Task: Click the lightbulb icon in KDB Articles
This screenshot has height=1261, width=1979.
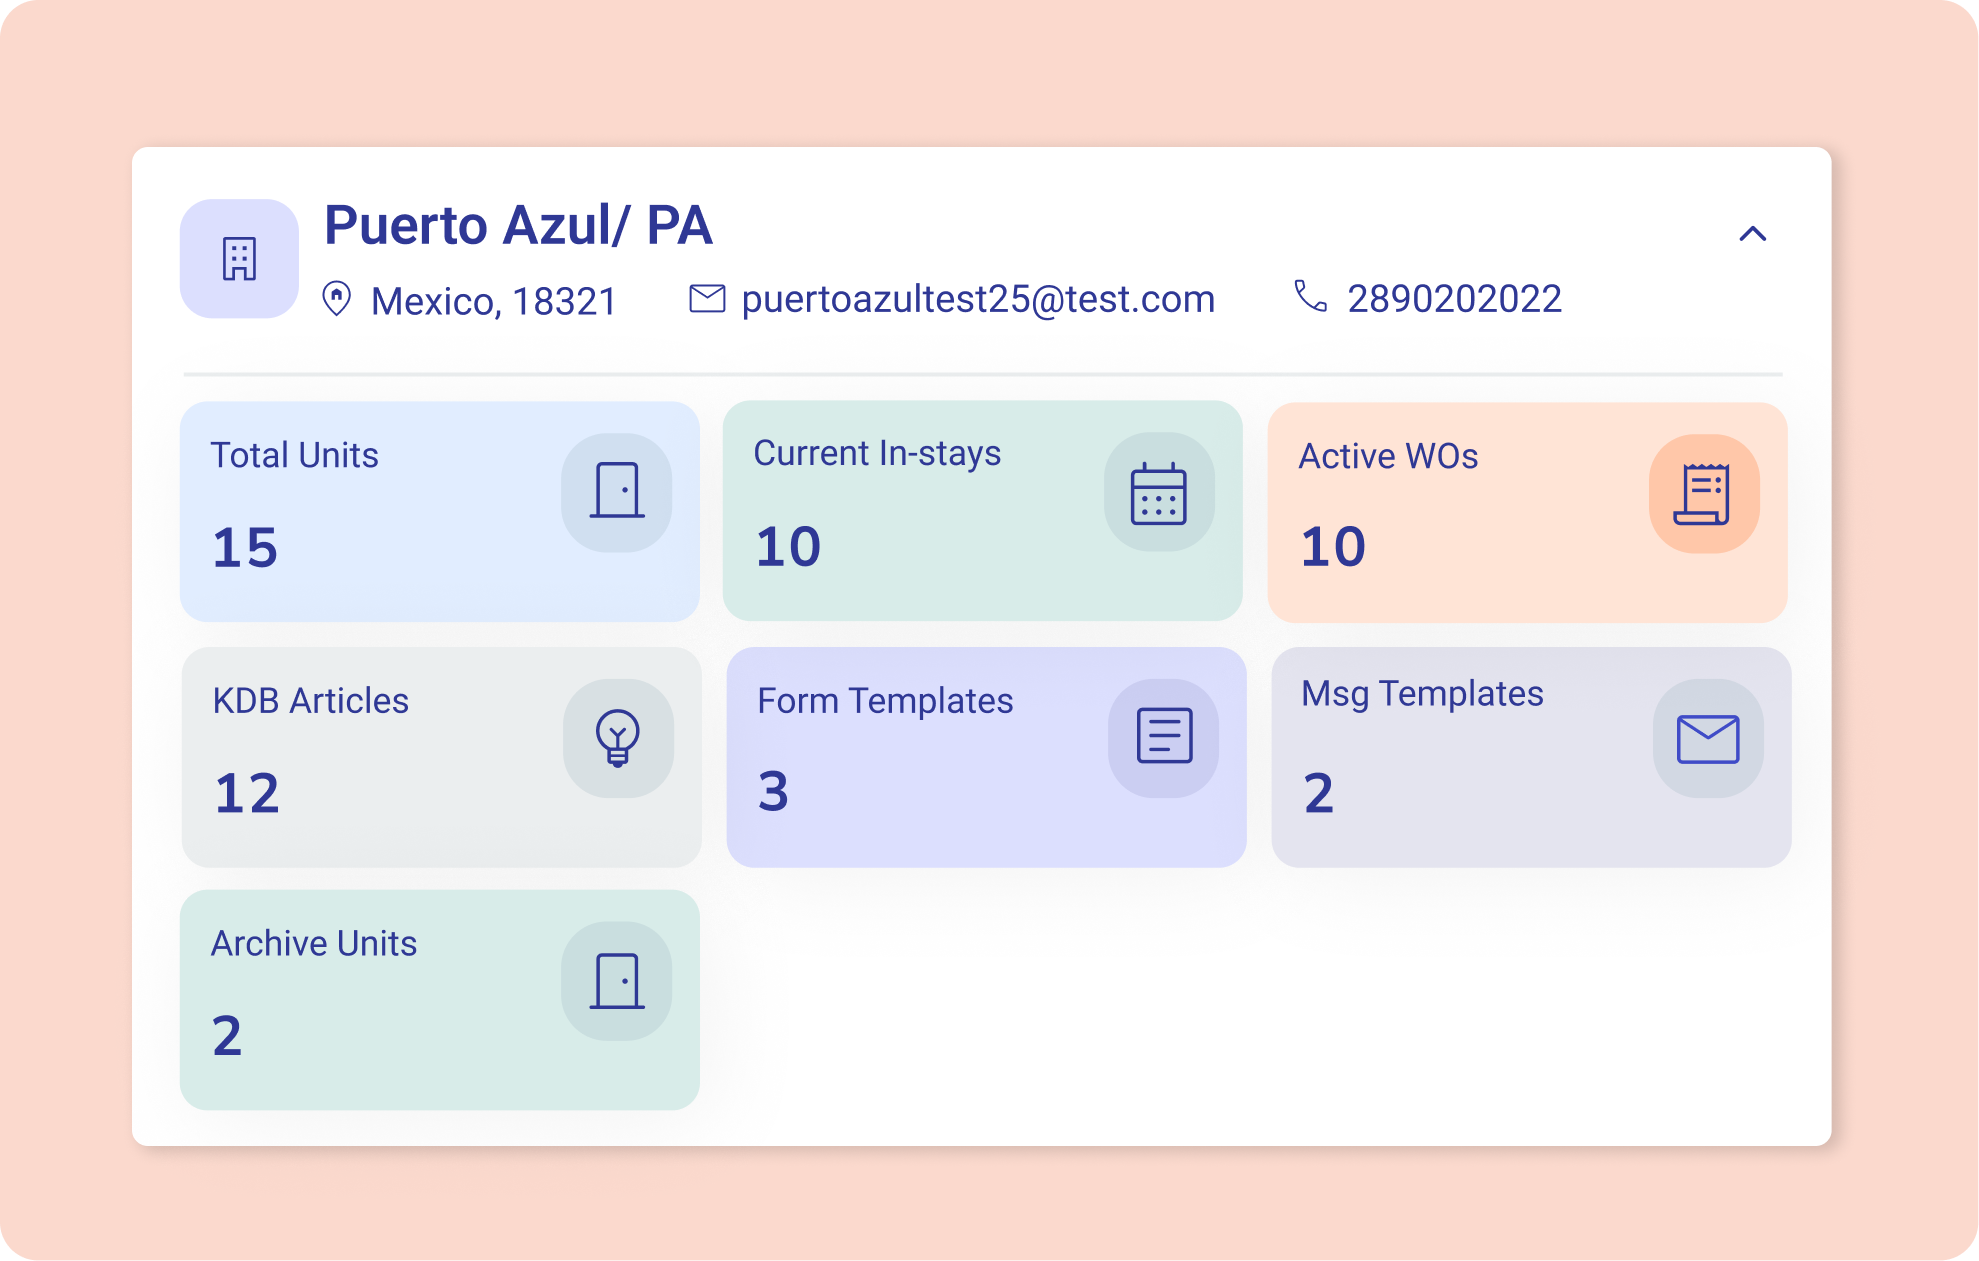Action: (x=618, y=738)
